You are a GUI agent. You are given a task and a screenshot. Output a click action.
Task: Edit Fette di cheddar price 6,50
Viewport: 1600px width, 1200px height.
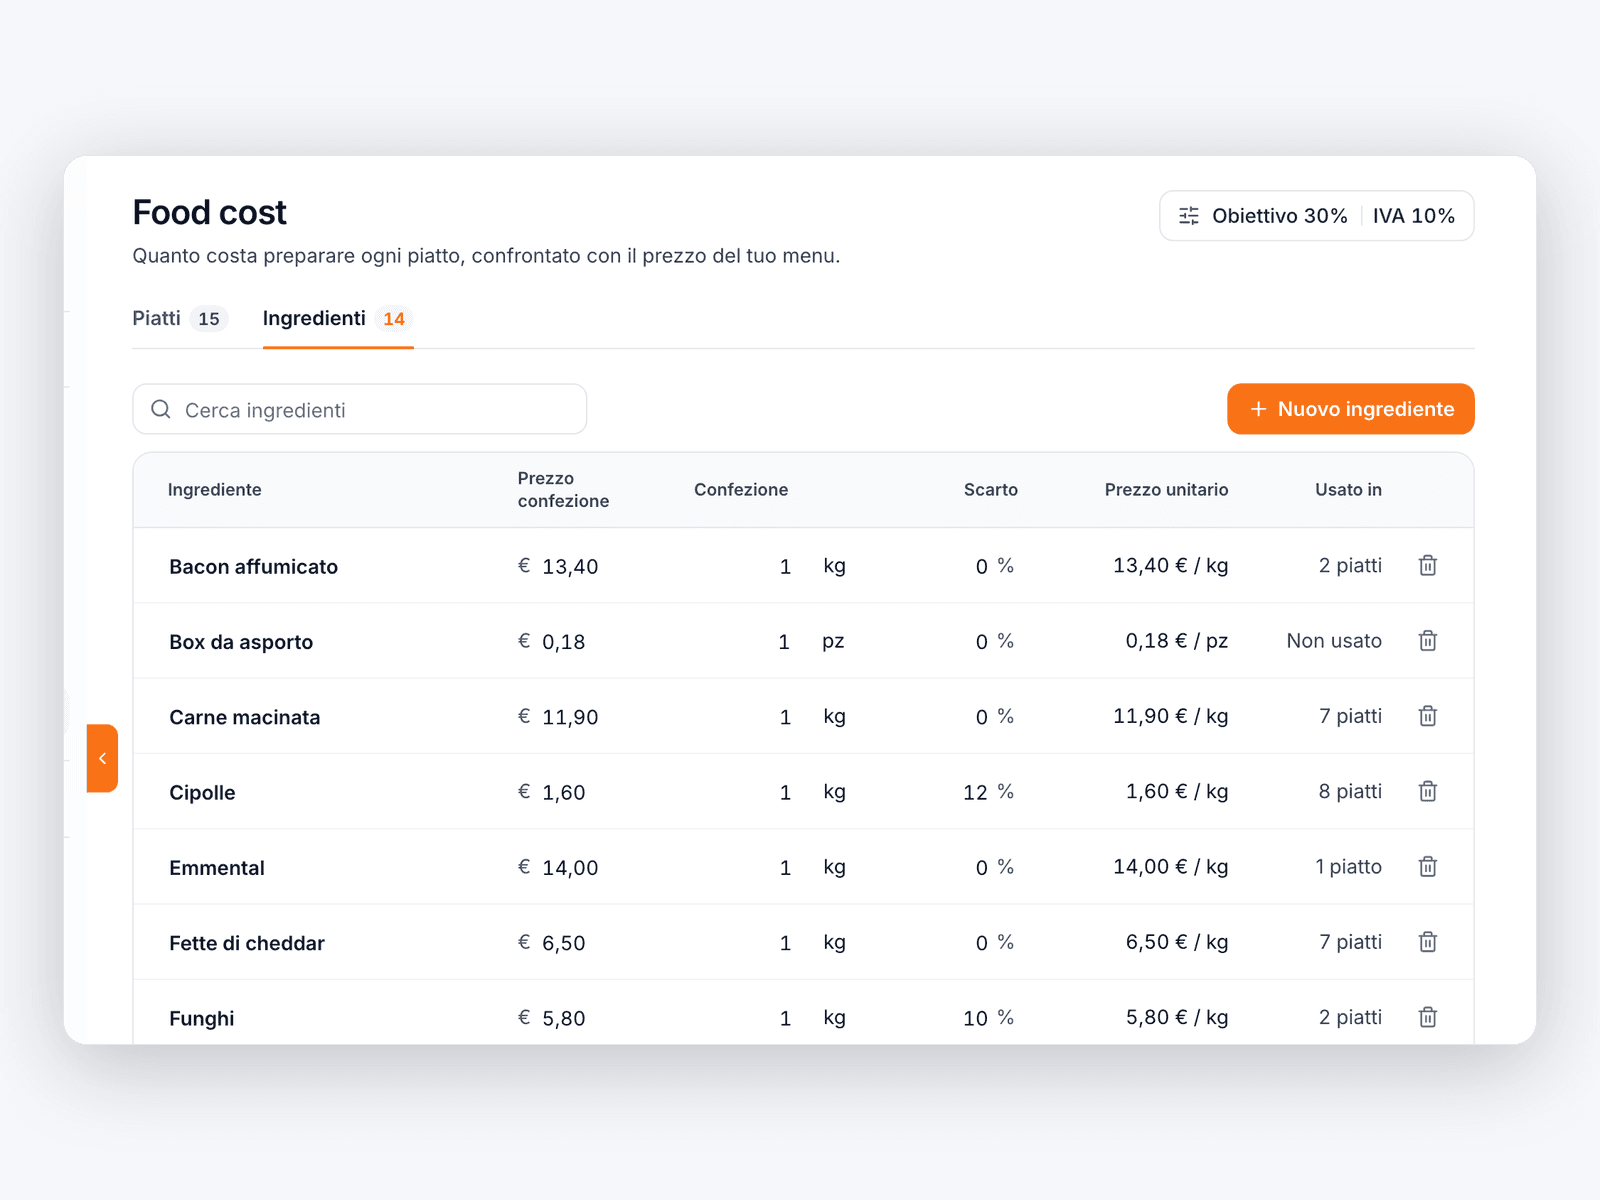564,943
